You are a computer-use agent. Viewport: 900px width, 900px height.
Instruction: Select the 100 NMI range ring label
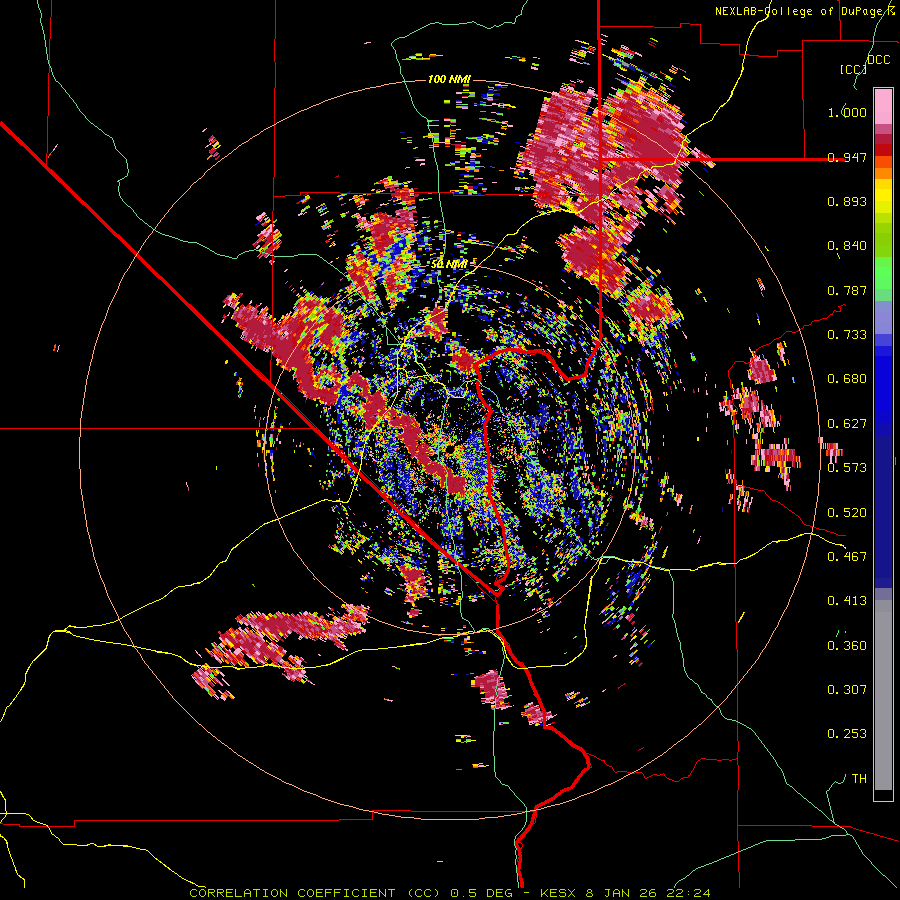[x=449, y=79]
